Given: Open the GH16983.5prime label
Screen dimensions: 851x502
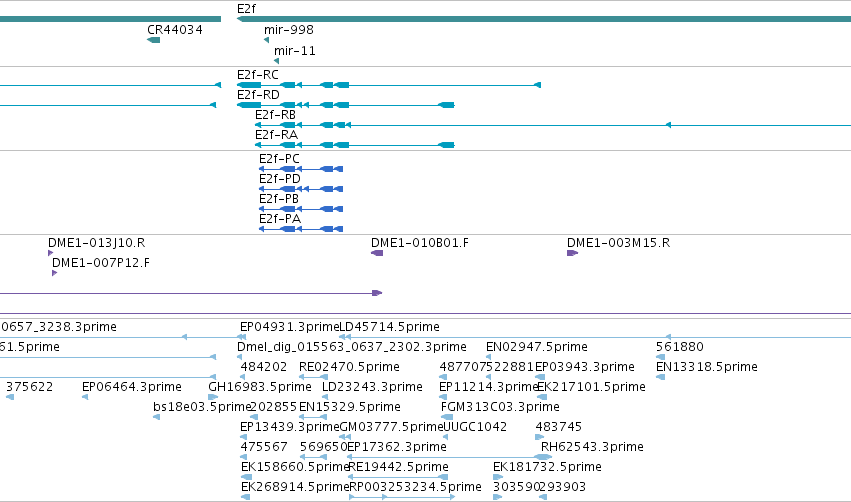Looking at the screenshot, I should click(260, 387).
